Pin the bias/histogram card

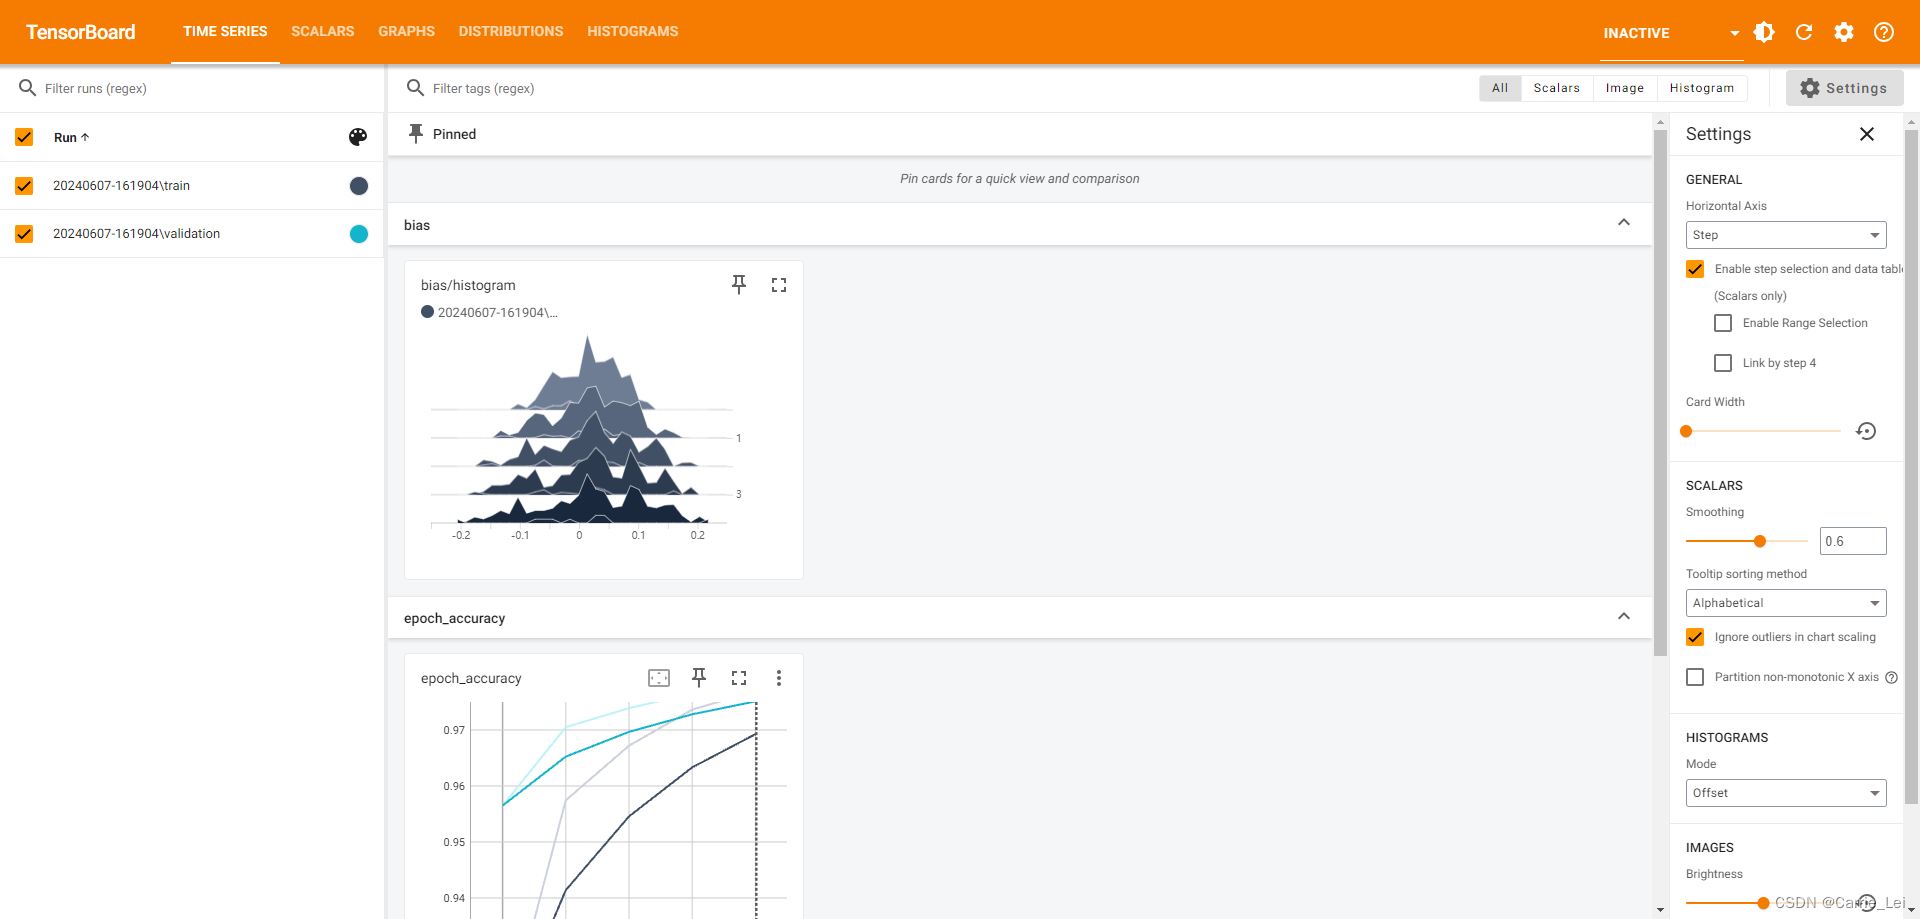pyautogui.click(x=739, y=285)
